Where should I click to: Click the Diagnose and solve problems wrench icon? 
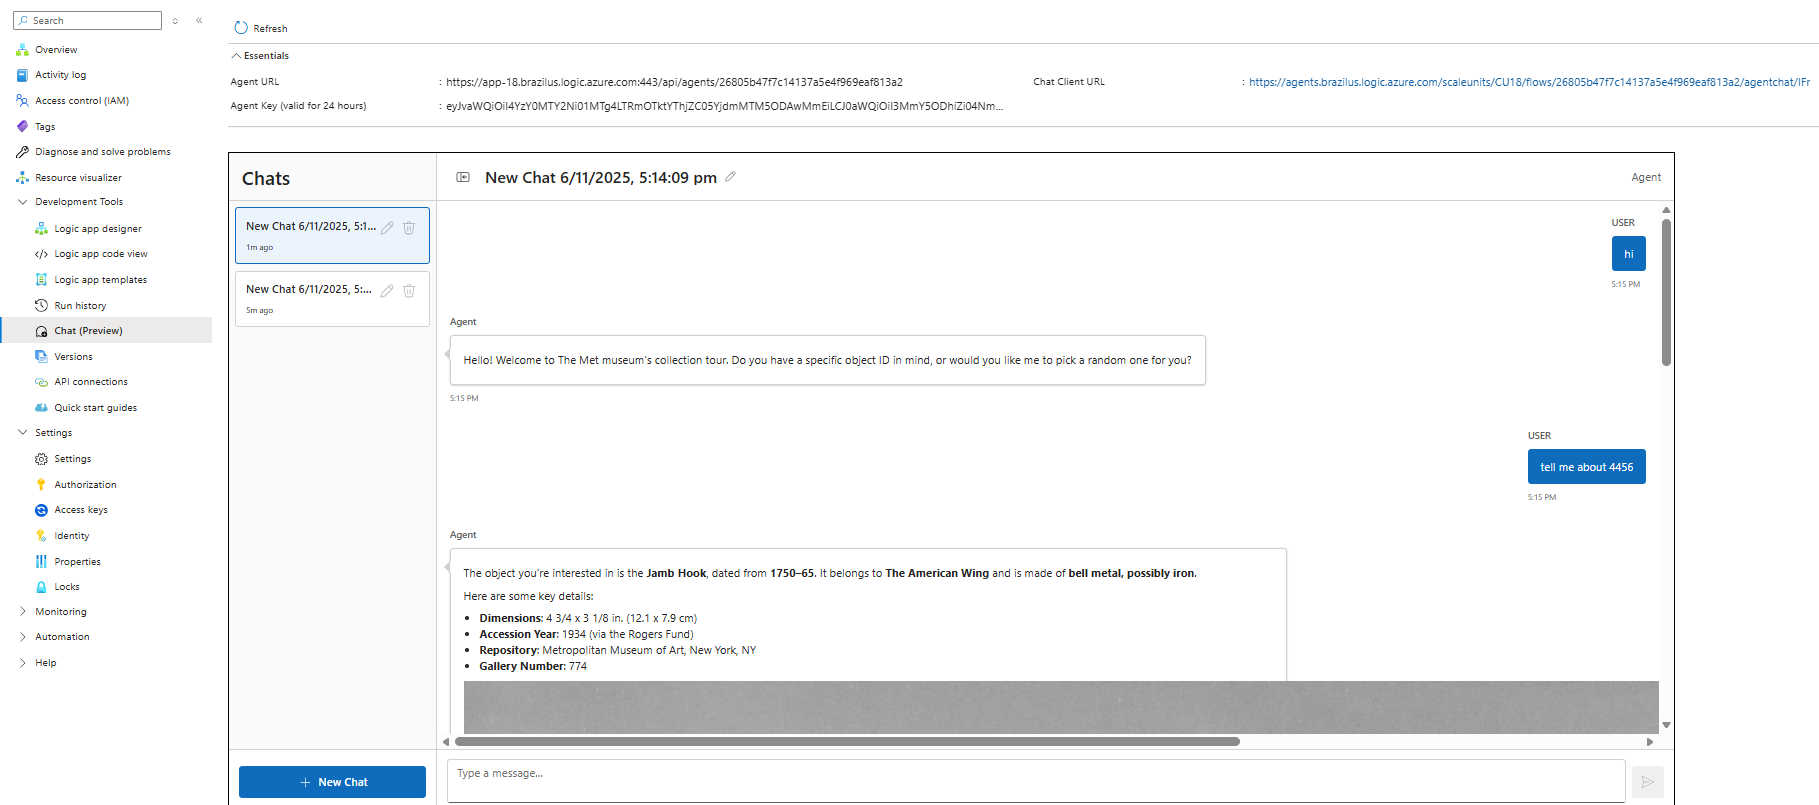coord(22,152)
